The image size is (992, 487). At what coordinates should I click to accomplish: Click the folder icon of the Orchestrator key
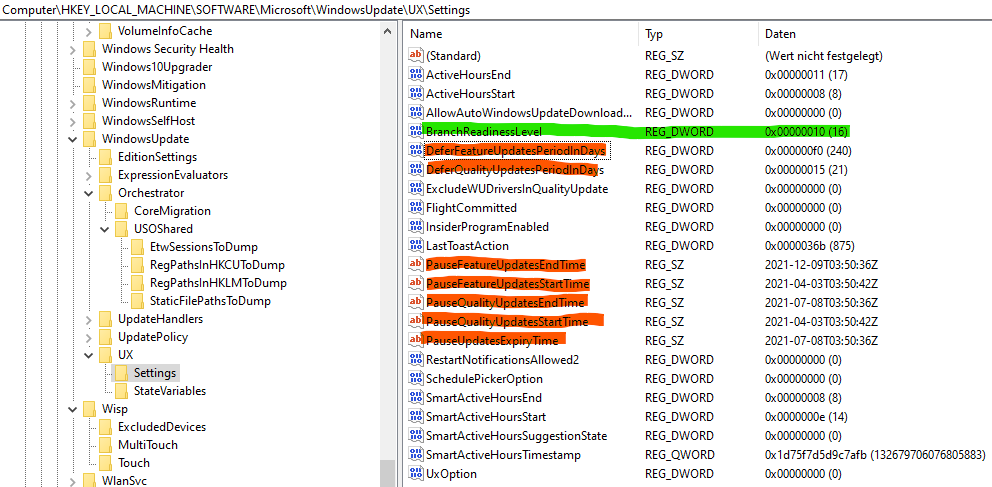point(105,193)
